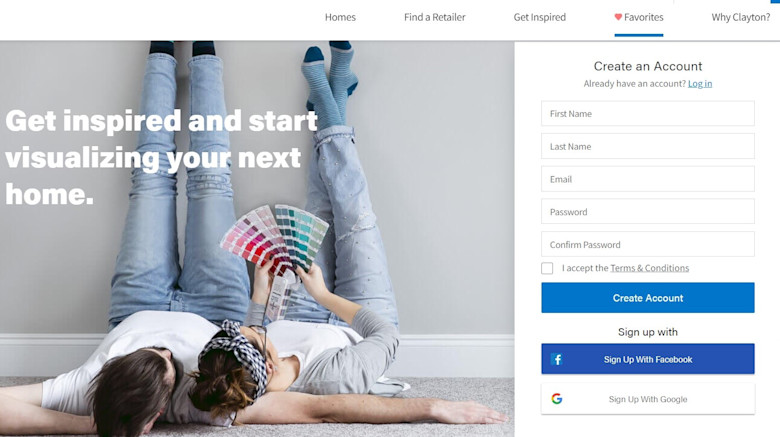Check the accept Terms & Conditions checkbox
This screenshot has height=437, width=780.
pos(547,268)
